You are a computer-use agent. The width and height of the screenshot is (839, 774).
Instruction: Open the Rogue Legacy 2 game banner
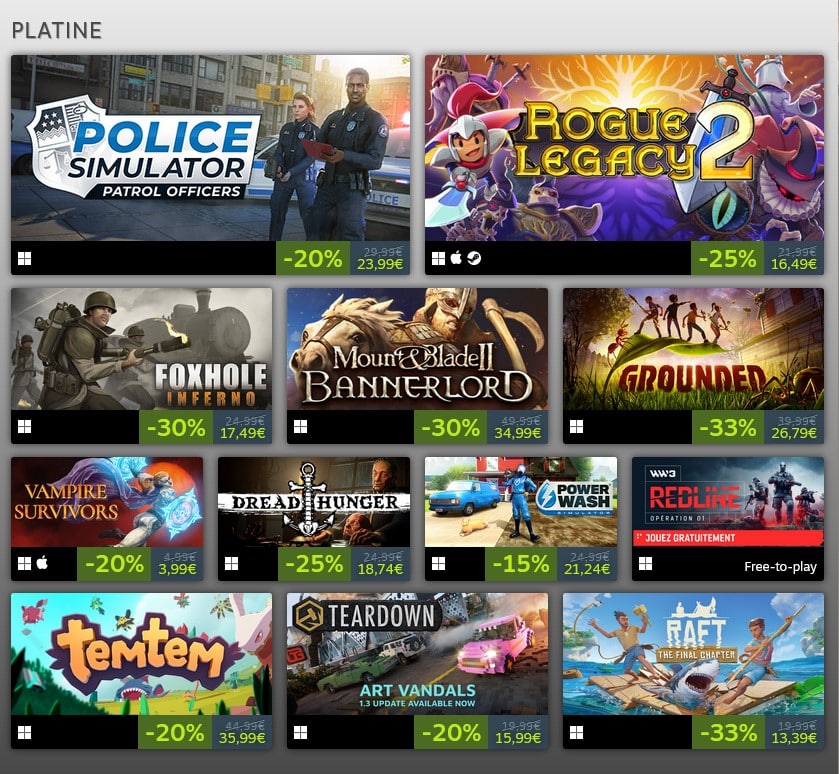click(x=624, y=148)
